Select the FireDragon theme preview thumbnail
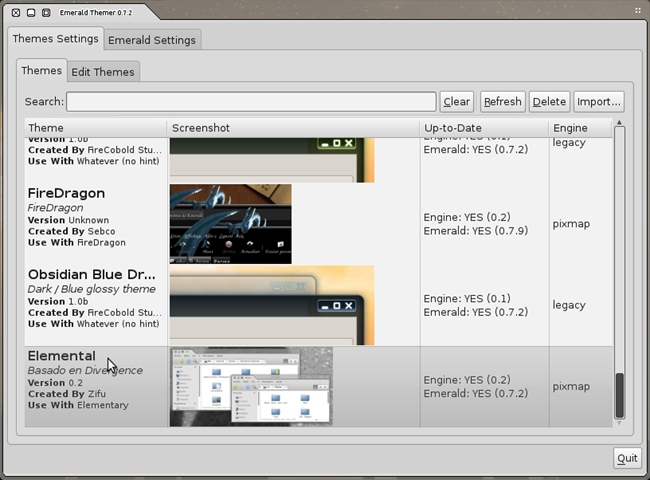650x480 pixels. (231, 223)
